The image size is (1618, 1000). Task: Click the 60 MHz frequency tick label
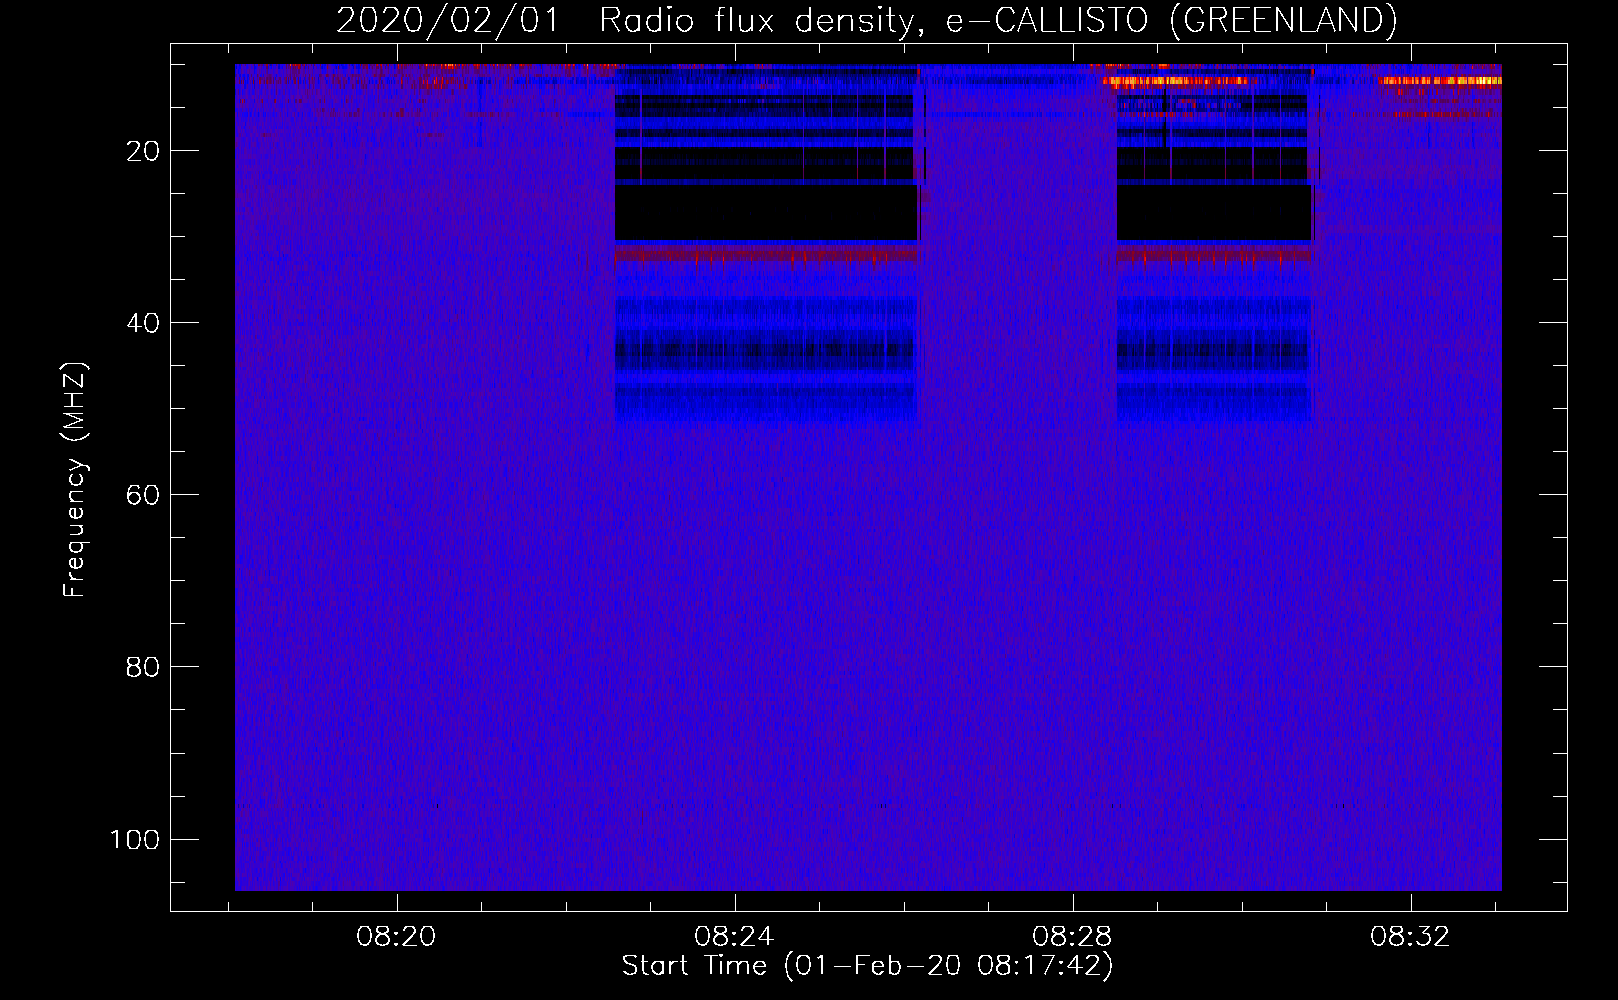click(x=143, y=495)
